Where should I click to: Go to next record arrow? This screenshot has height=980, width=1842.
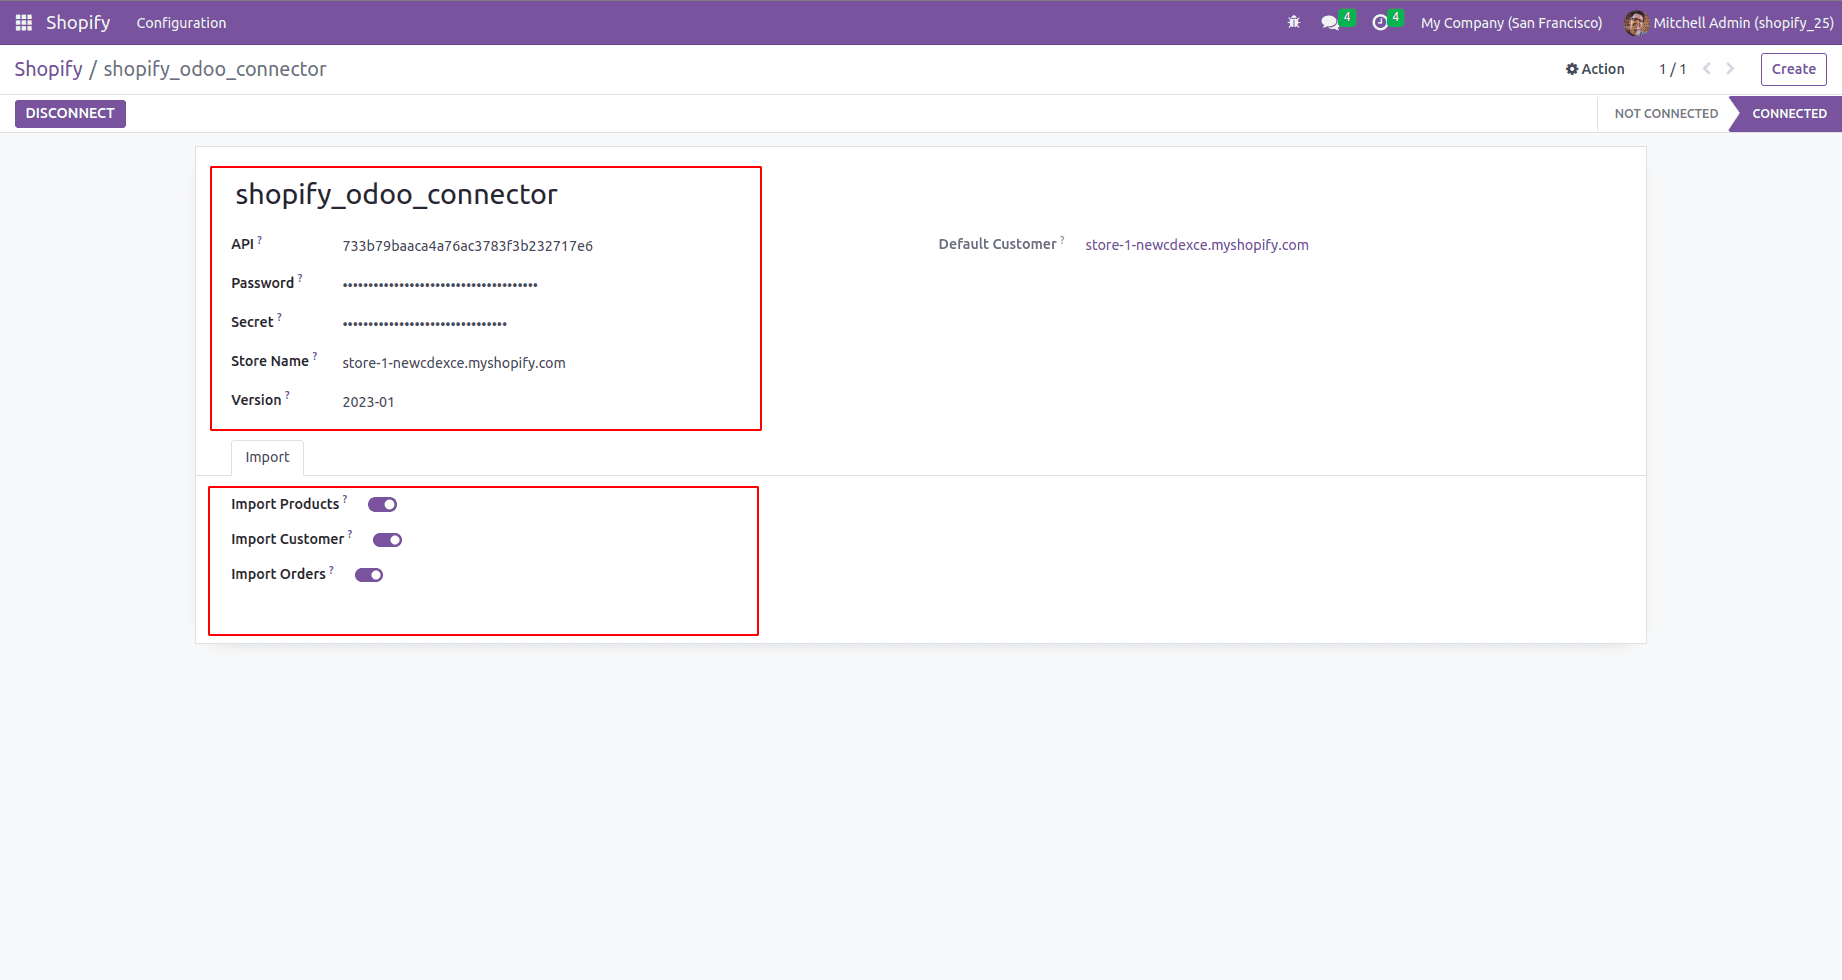pyautogui.click(x=1730, y=69)
